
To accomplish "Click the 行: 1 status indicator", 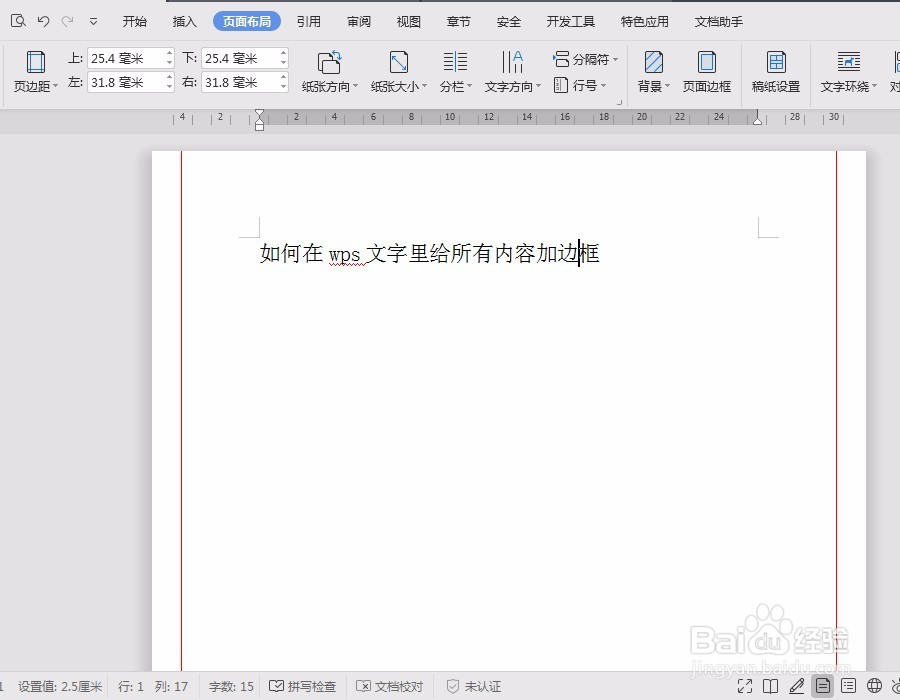I will point(130,686).
